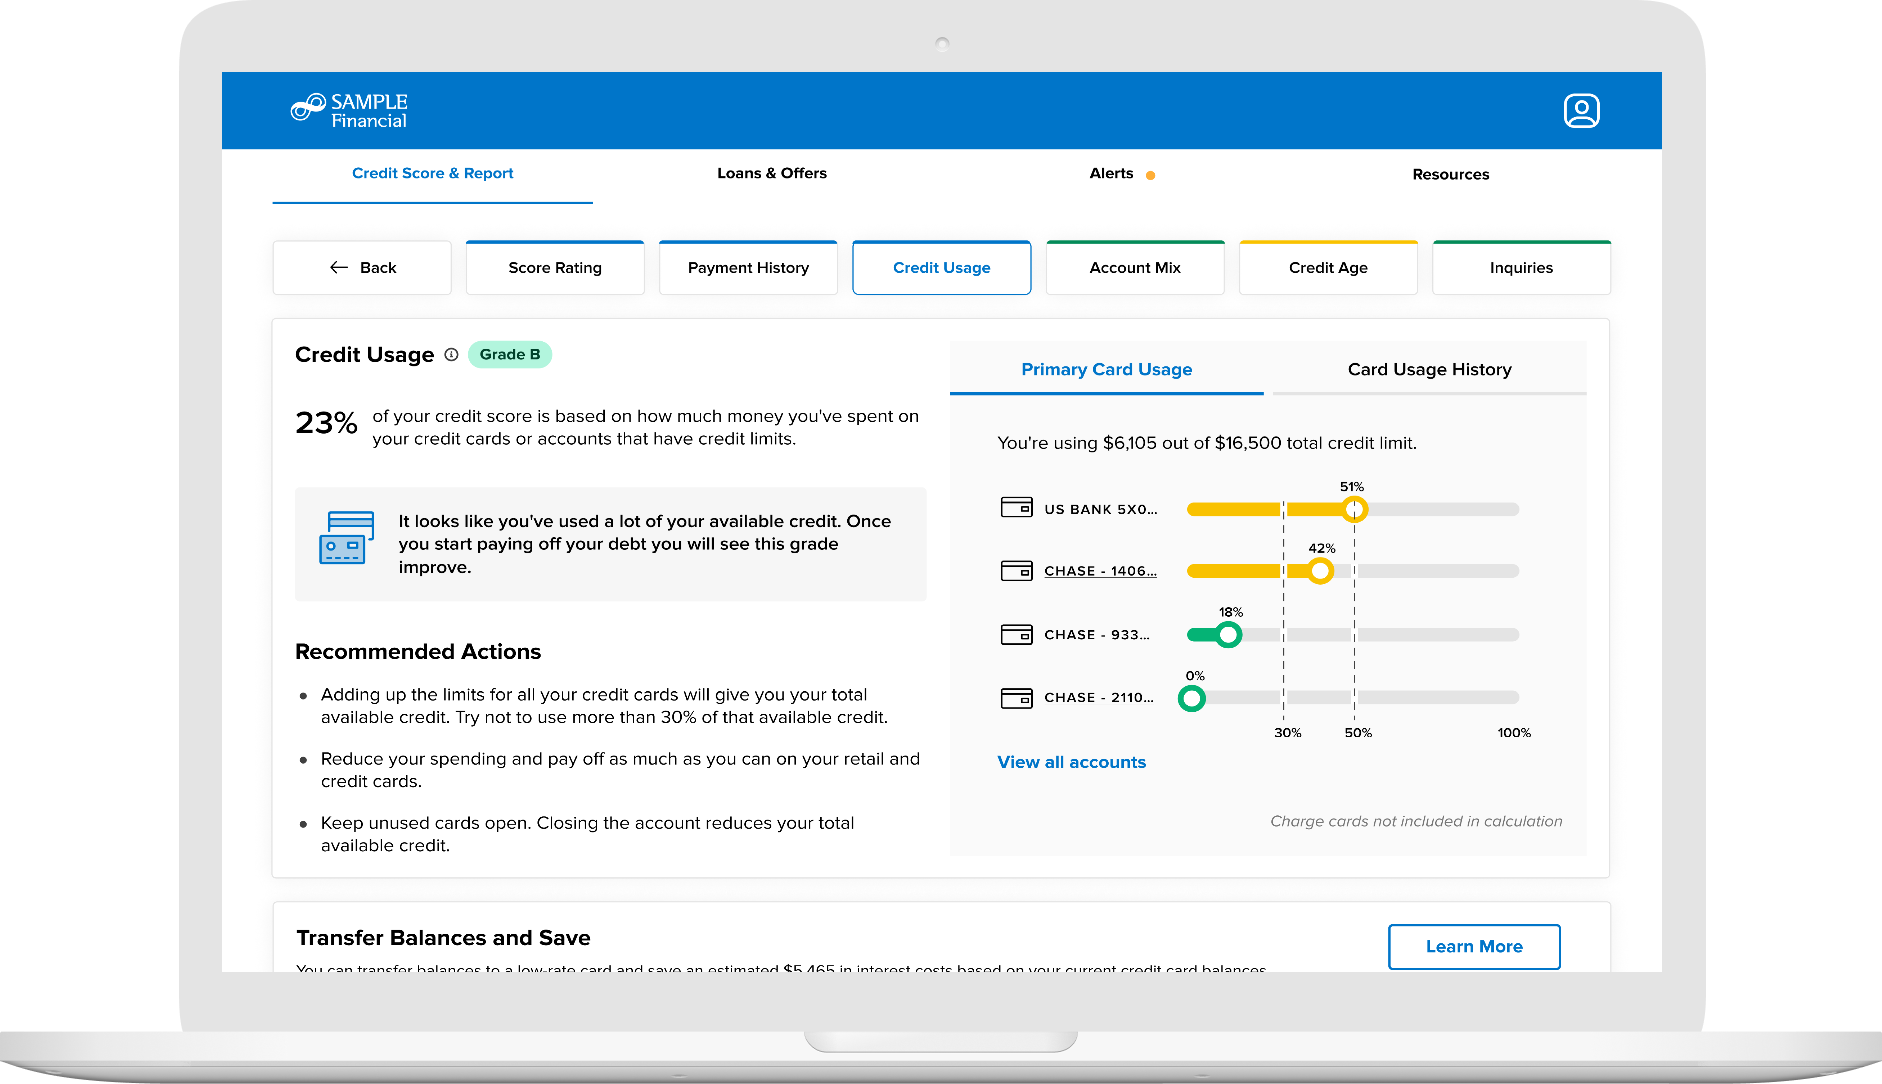
Task: Click View all accounts link
Action: (x=1071, y=762)
